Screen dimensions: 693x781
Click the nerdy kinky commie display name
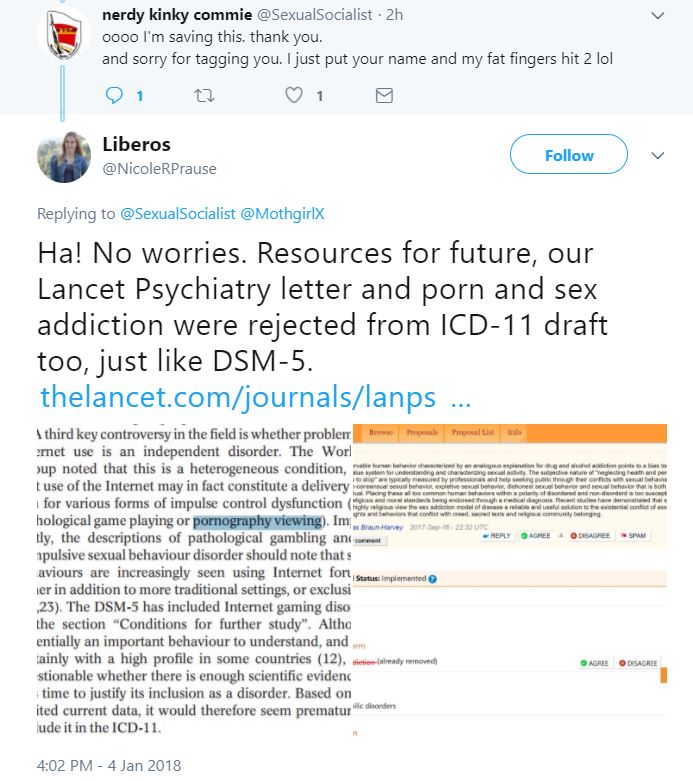pyautogui.click(x=177, y=15)
